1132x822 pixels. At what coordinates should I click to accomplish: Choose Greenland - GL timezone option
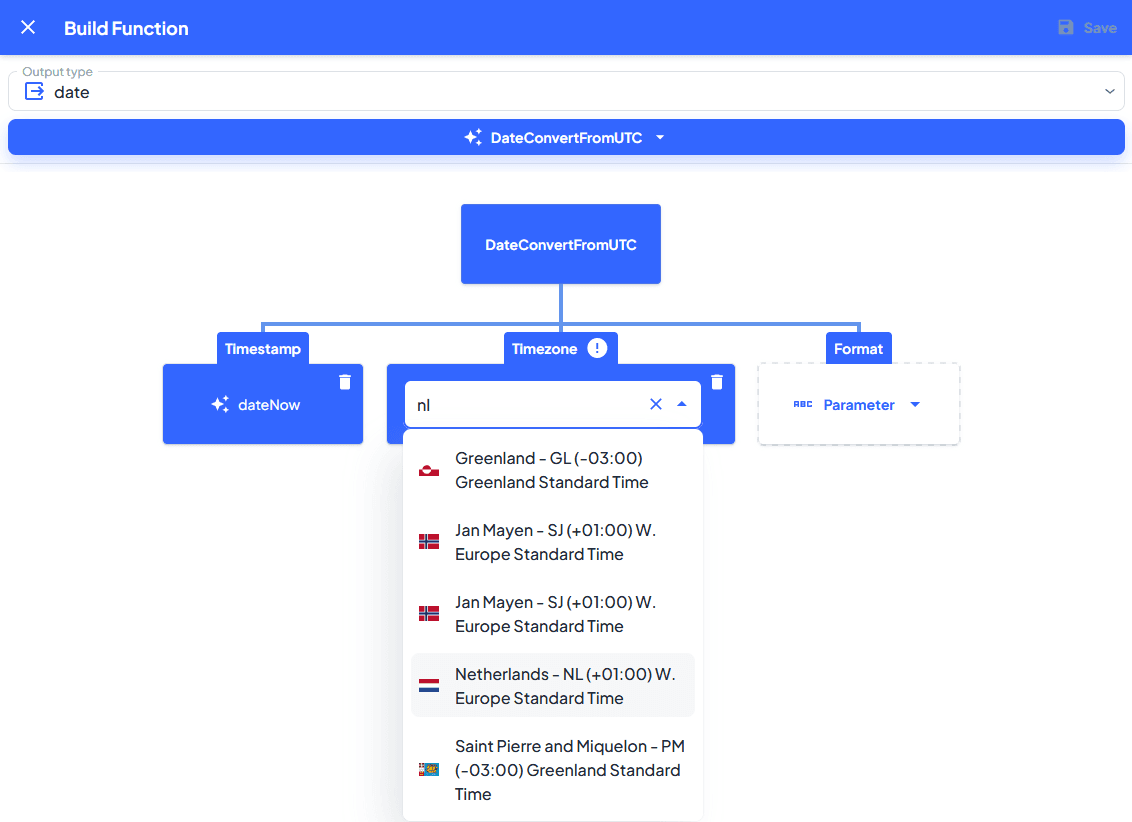click(x=553, y=470)
